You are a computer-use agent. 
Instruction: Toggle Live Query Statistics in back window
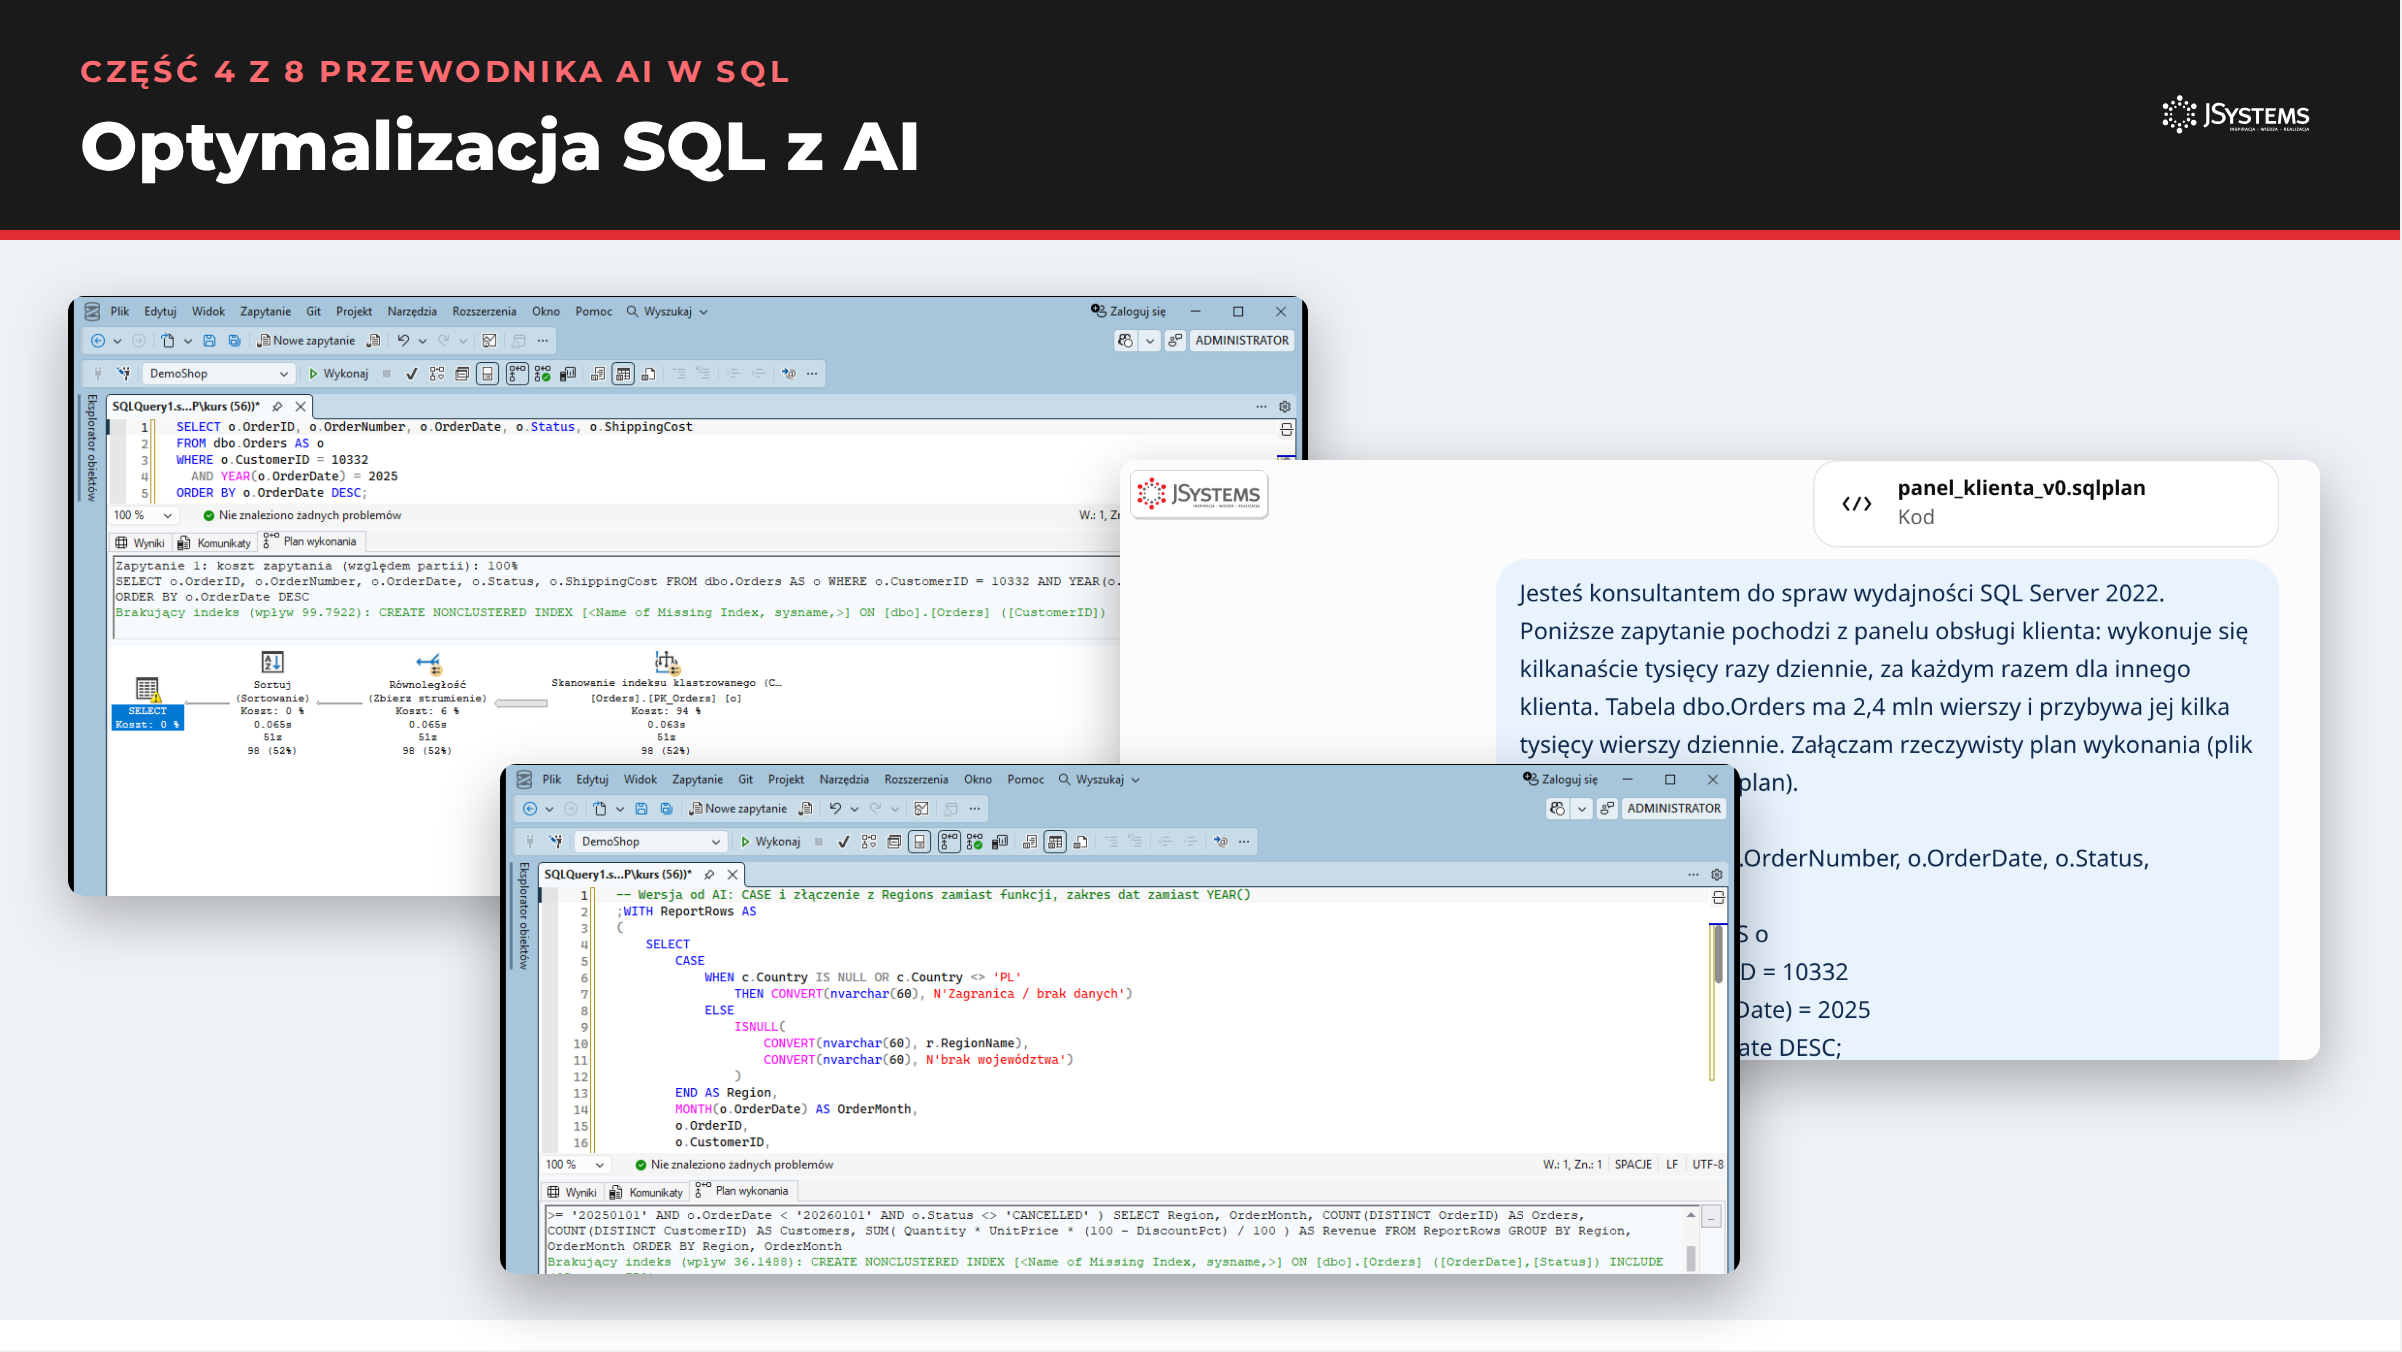coord(543,374)
